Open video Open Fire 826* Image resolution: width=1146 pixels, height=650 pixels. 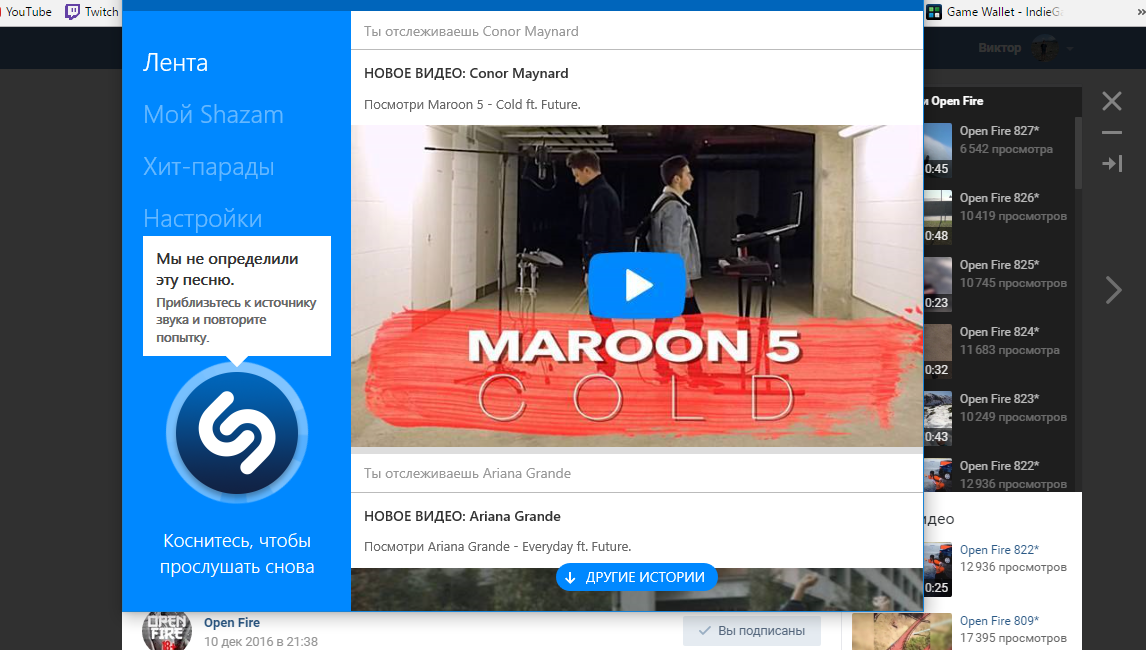pyautogui.click(x=999, y=198)
